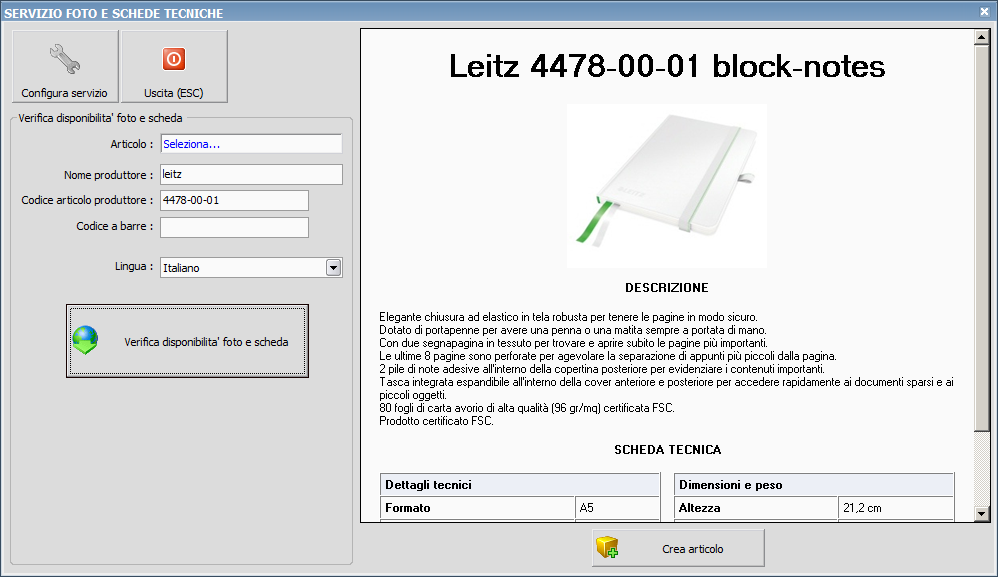This screenshot has height=577, width=998.
Task: Click the wrench Configura servizio icon
Action: tap(65, 59)
